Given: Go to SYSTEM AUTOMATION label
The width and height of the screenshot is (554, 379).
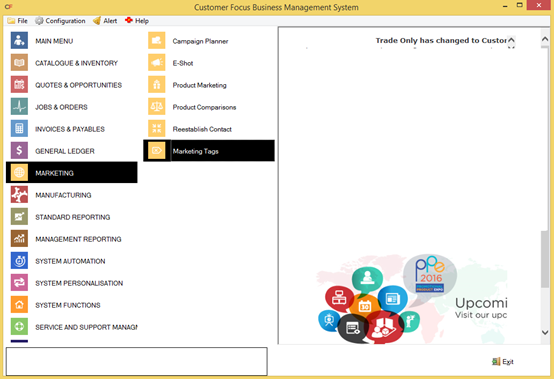Looking at the screenshot, I should (x=70, y=261).
